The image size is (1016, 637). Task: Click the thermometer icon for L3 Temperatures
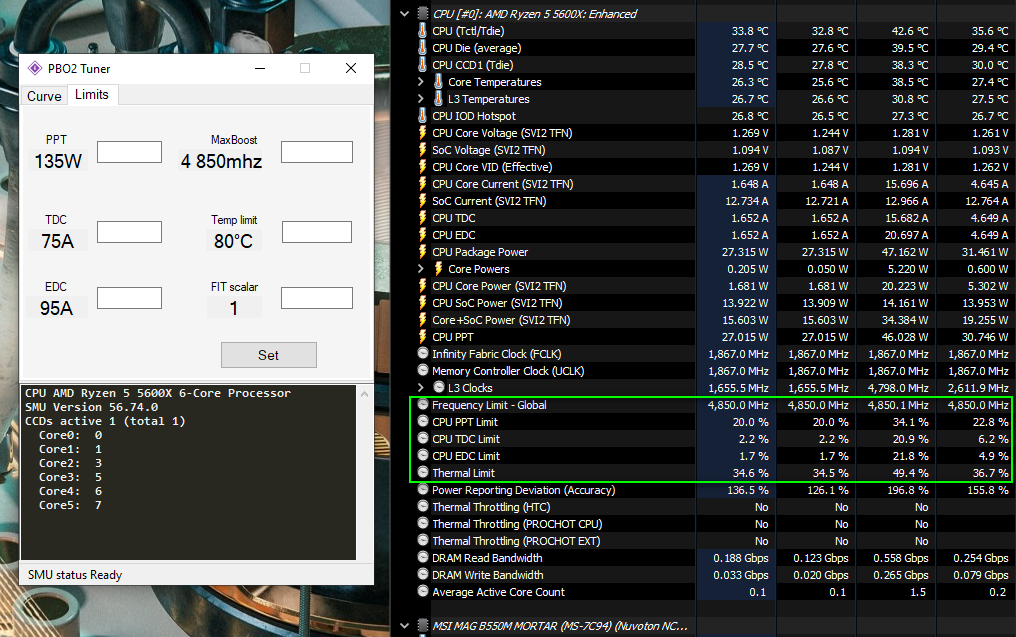[438, 98]
